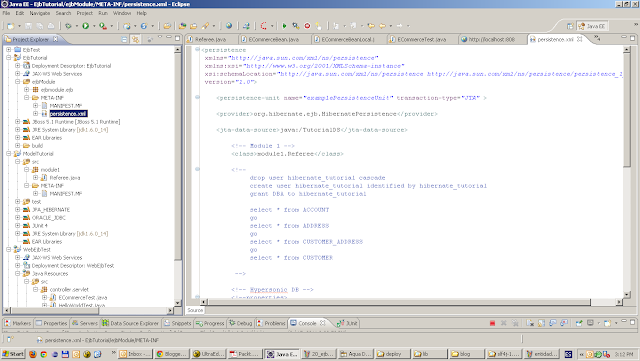Open the Navigate menu
This screenshot has width=640, height=361.
click(x=40, y=13)
